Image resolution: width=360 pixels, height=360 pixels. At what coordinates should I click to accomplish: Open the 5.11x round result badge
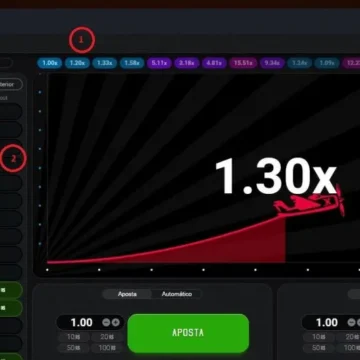pos(159,63)
